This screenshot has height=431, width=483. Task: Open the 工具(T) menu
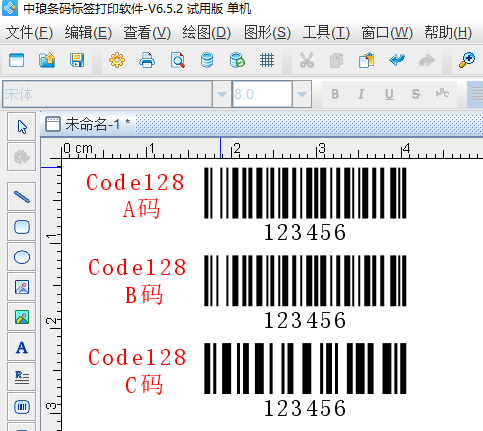point(326,33)
